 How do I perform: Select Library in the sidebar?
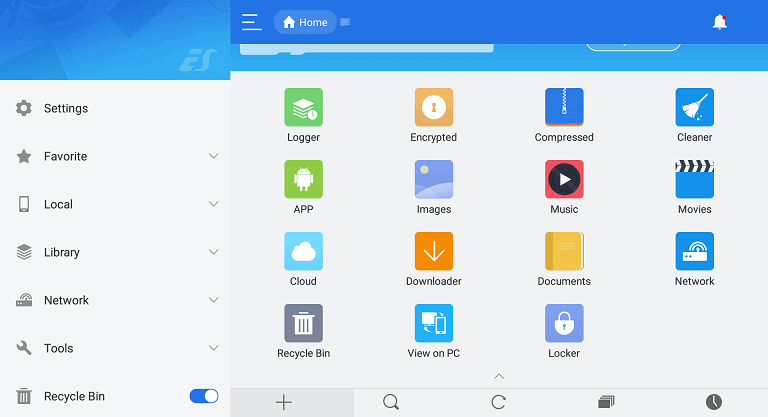62,252
